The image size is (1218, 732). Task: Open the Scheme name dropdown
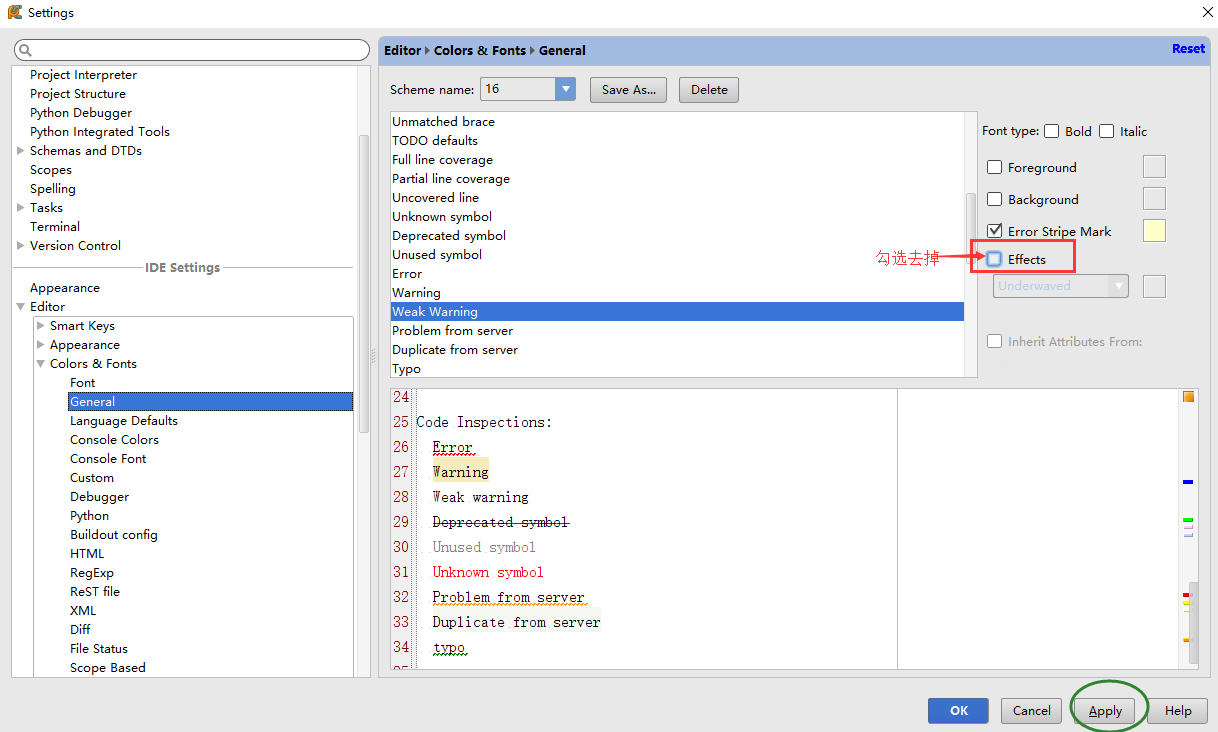[566, 89]
